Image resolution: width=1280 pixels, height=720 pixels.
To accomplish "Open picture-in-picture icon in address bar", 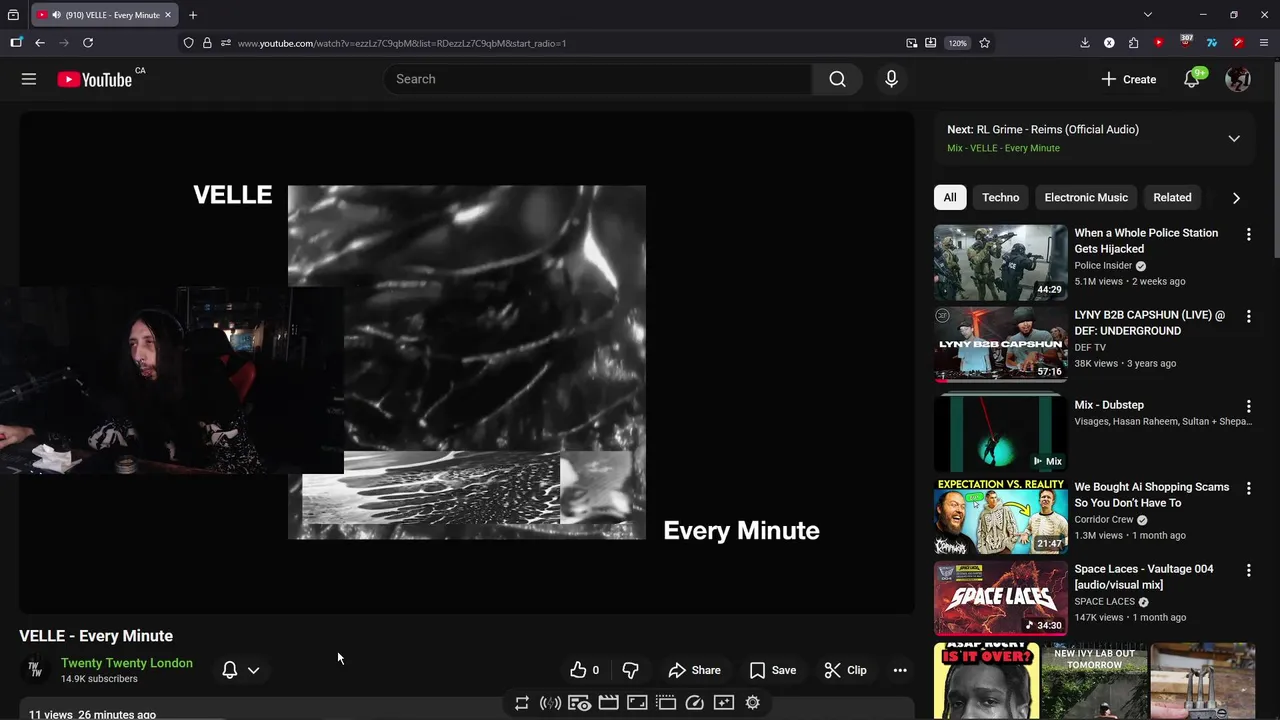I will coord(912,43).
